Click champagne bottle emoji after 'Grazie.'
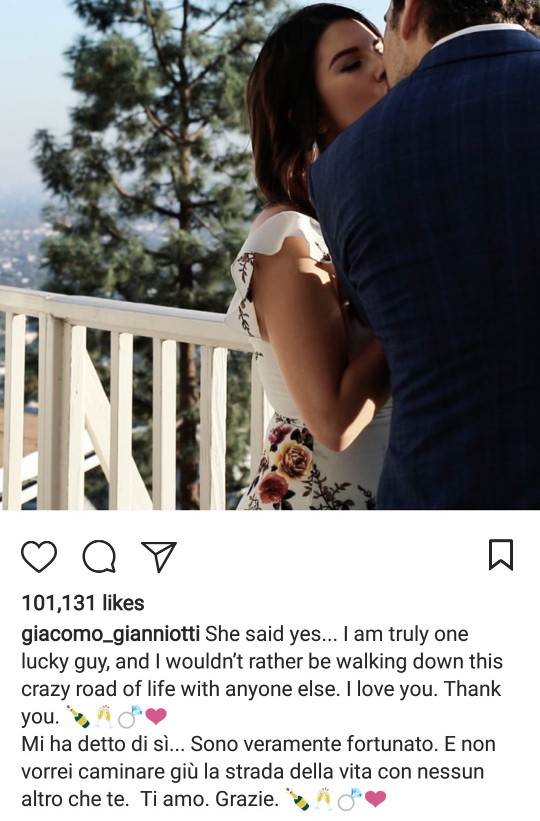 297,799
